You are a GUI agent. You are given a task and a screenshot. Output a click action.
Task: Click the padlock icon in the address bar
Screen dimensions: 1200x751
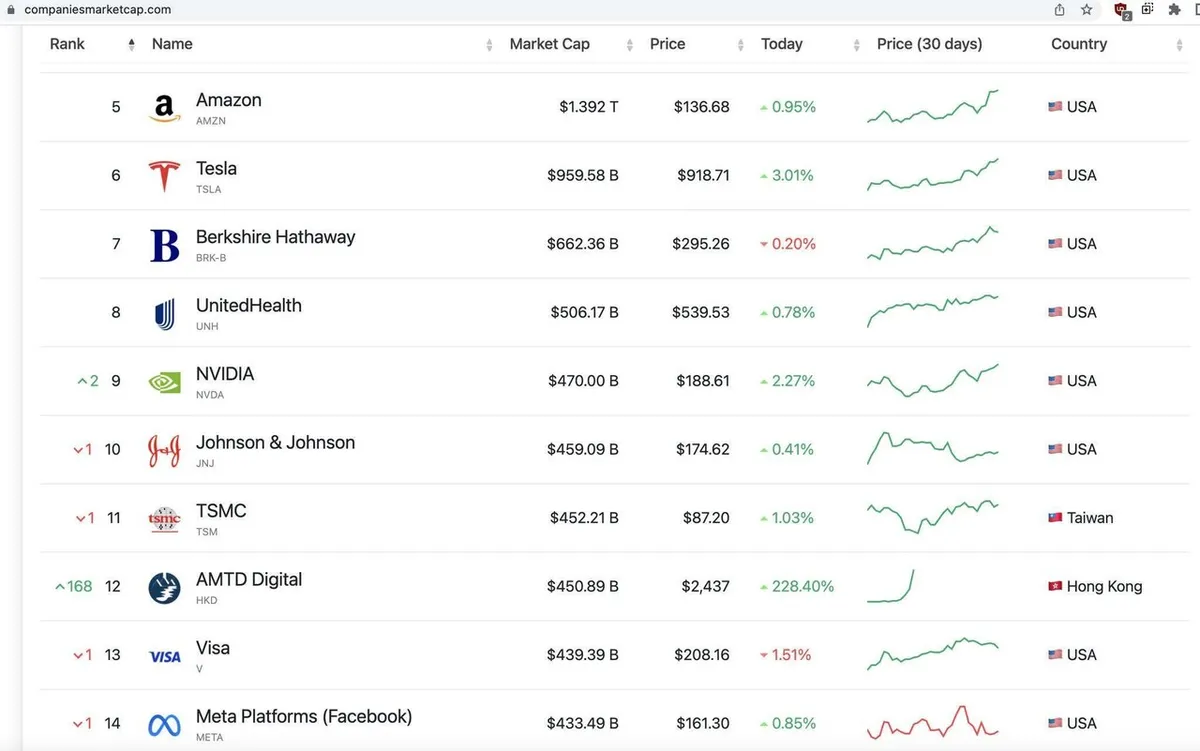tap(13, 9)
